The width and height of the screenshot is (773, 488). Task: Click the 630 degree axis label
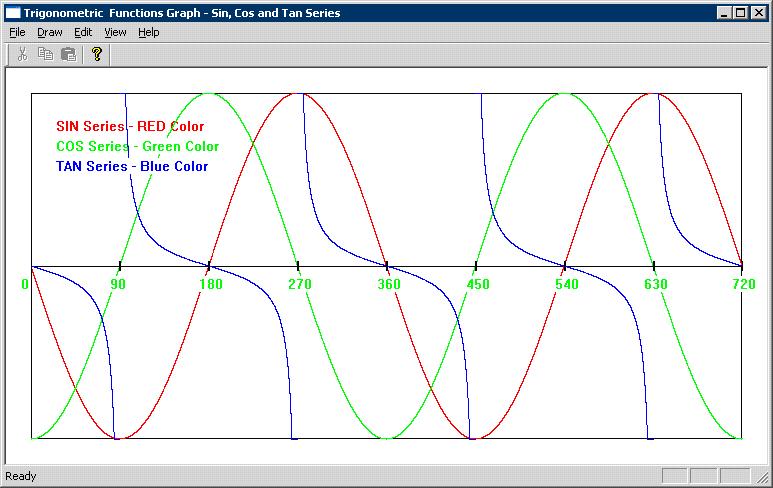click(656, 284)
